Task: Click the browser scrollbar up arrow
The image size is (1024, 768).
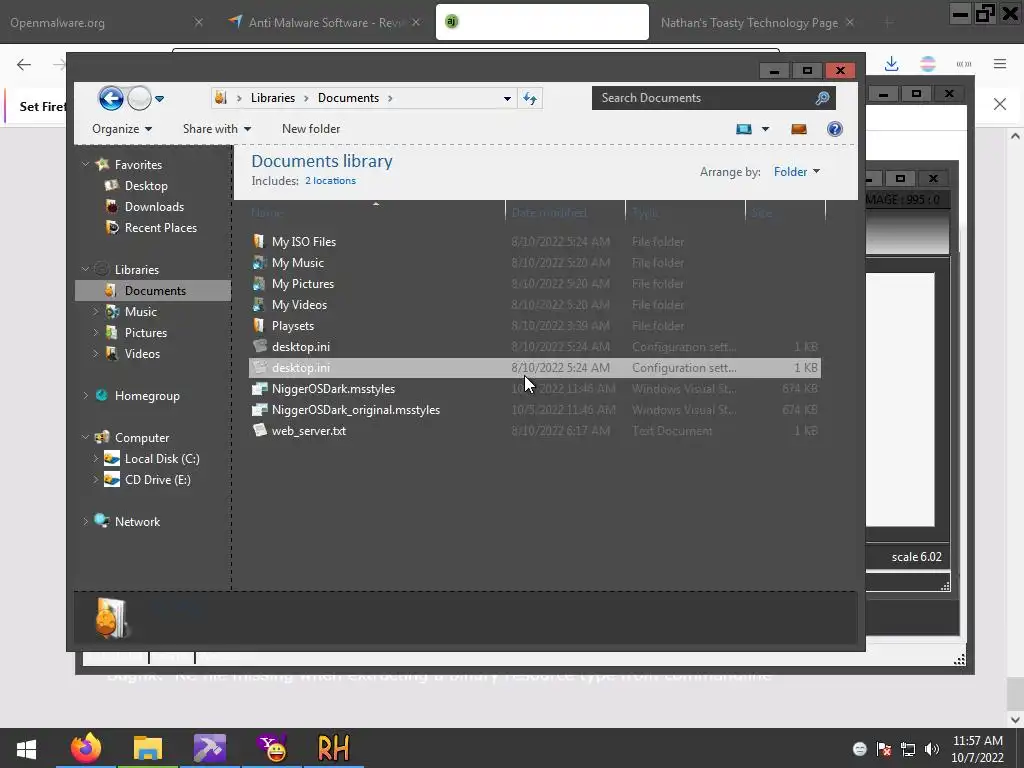Action: click(1015, 136)
